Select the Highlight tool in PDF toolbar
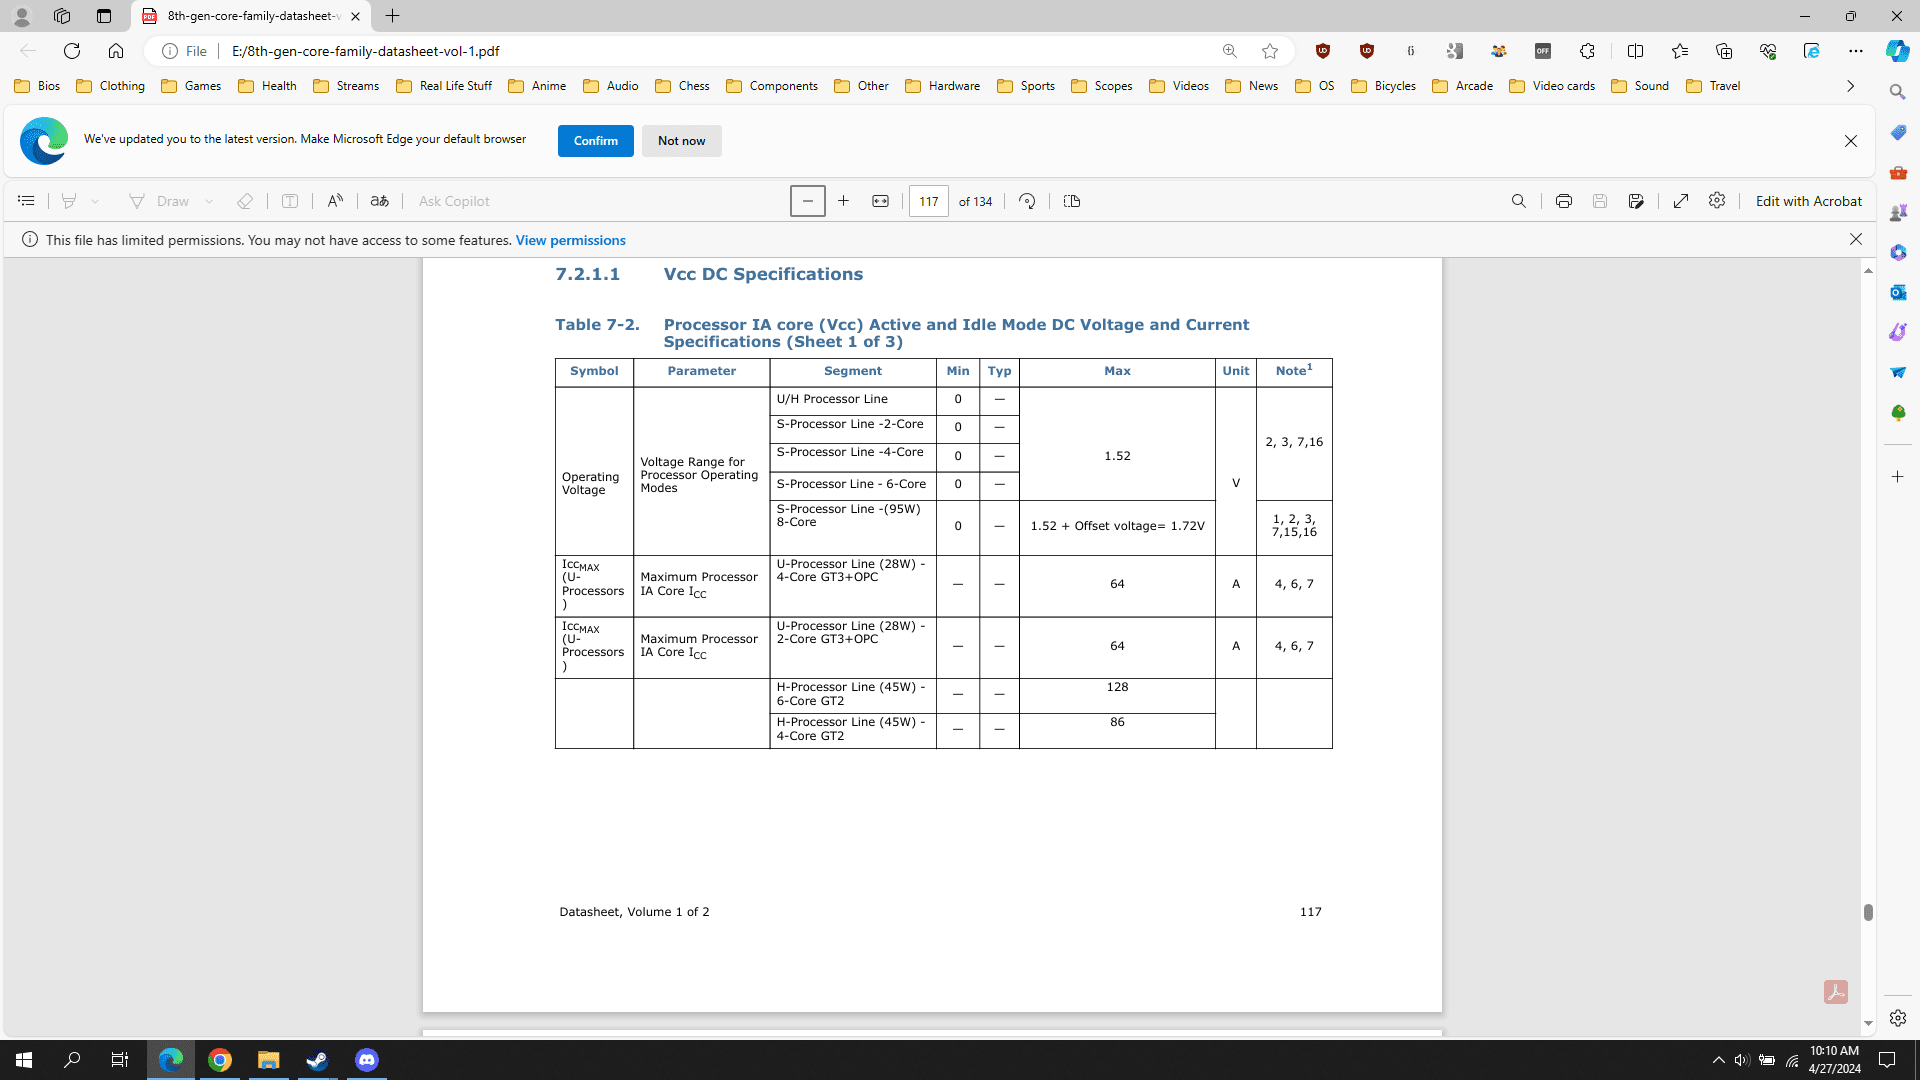Viewport: 1920px width, 1080px height. 69,201
